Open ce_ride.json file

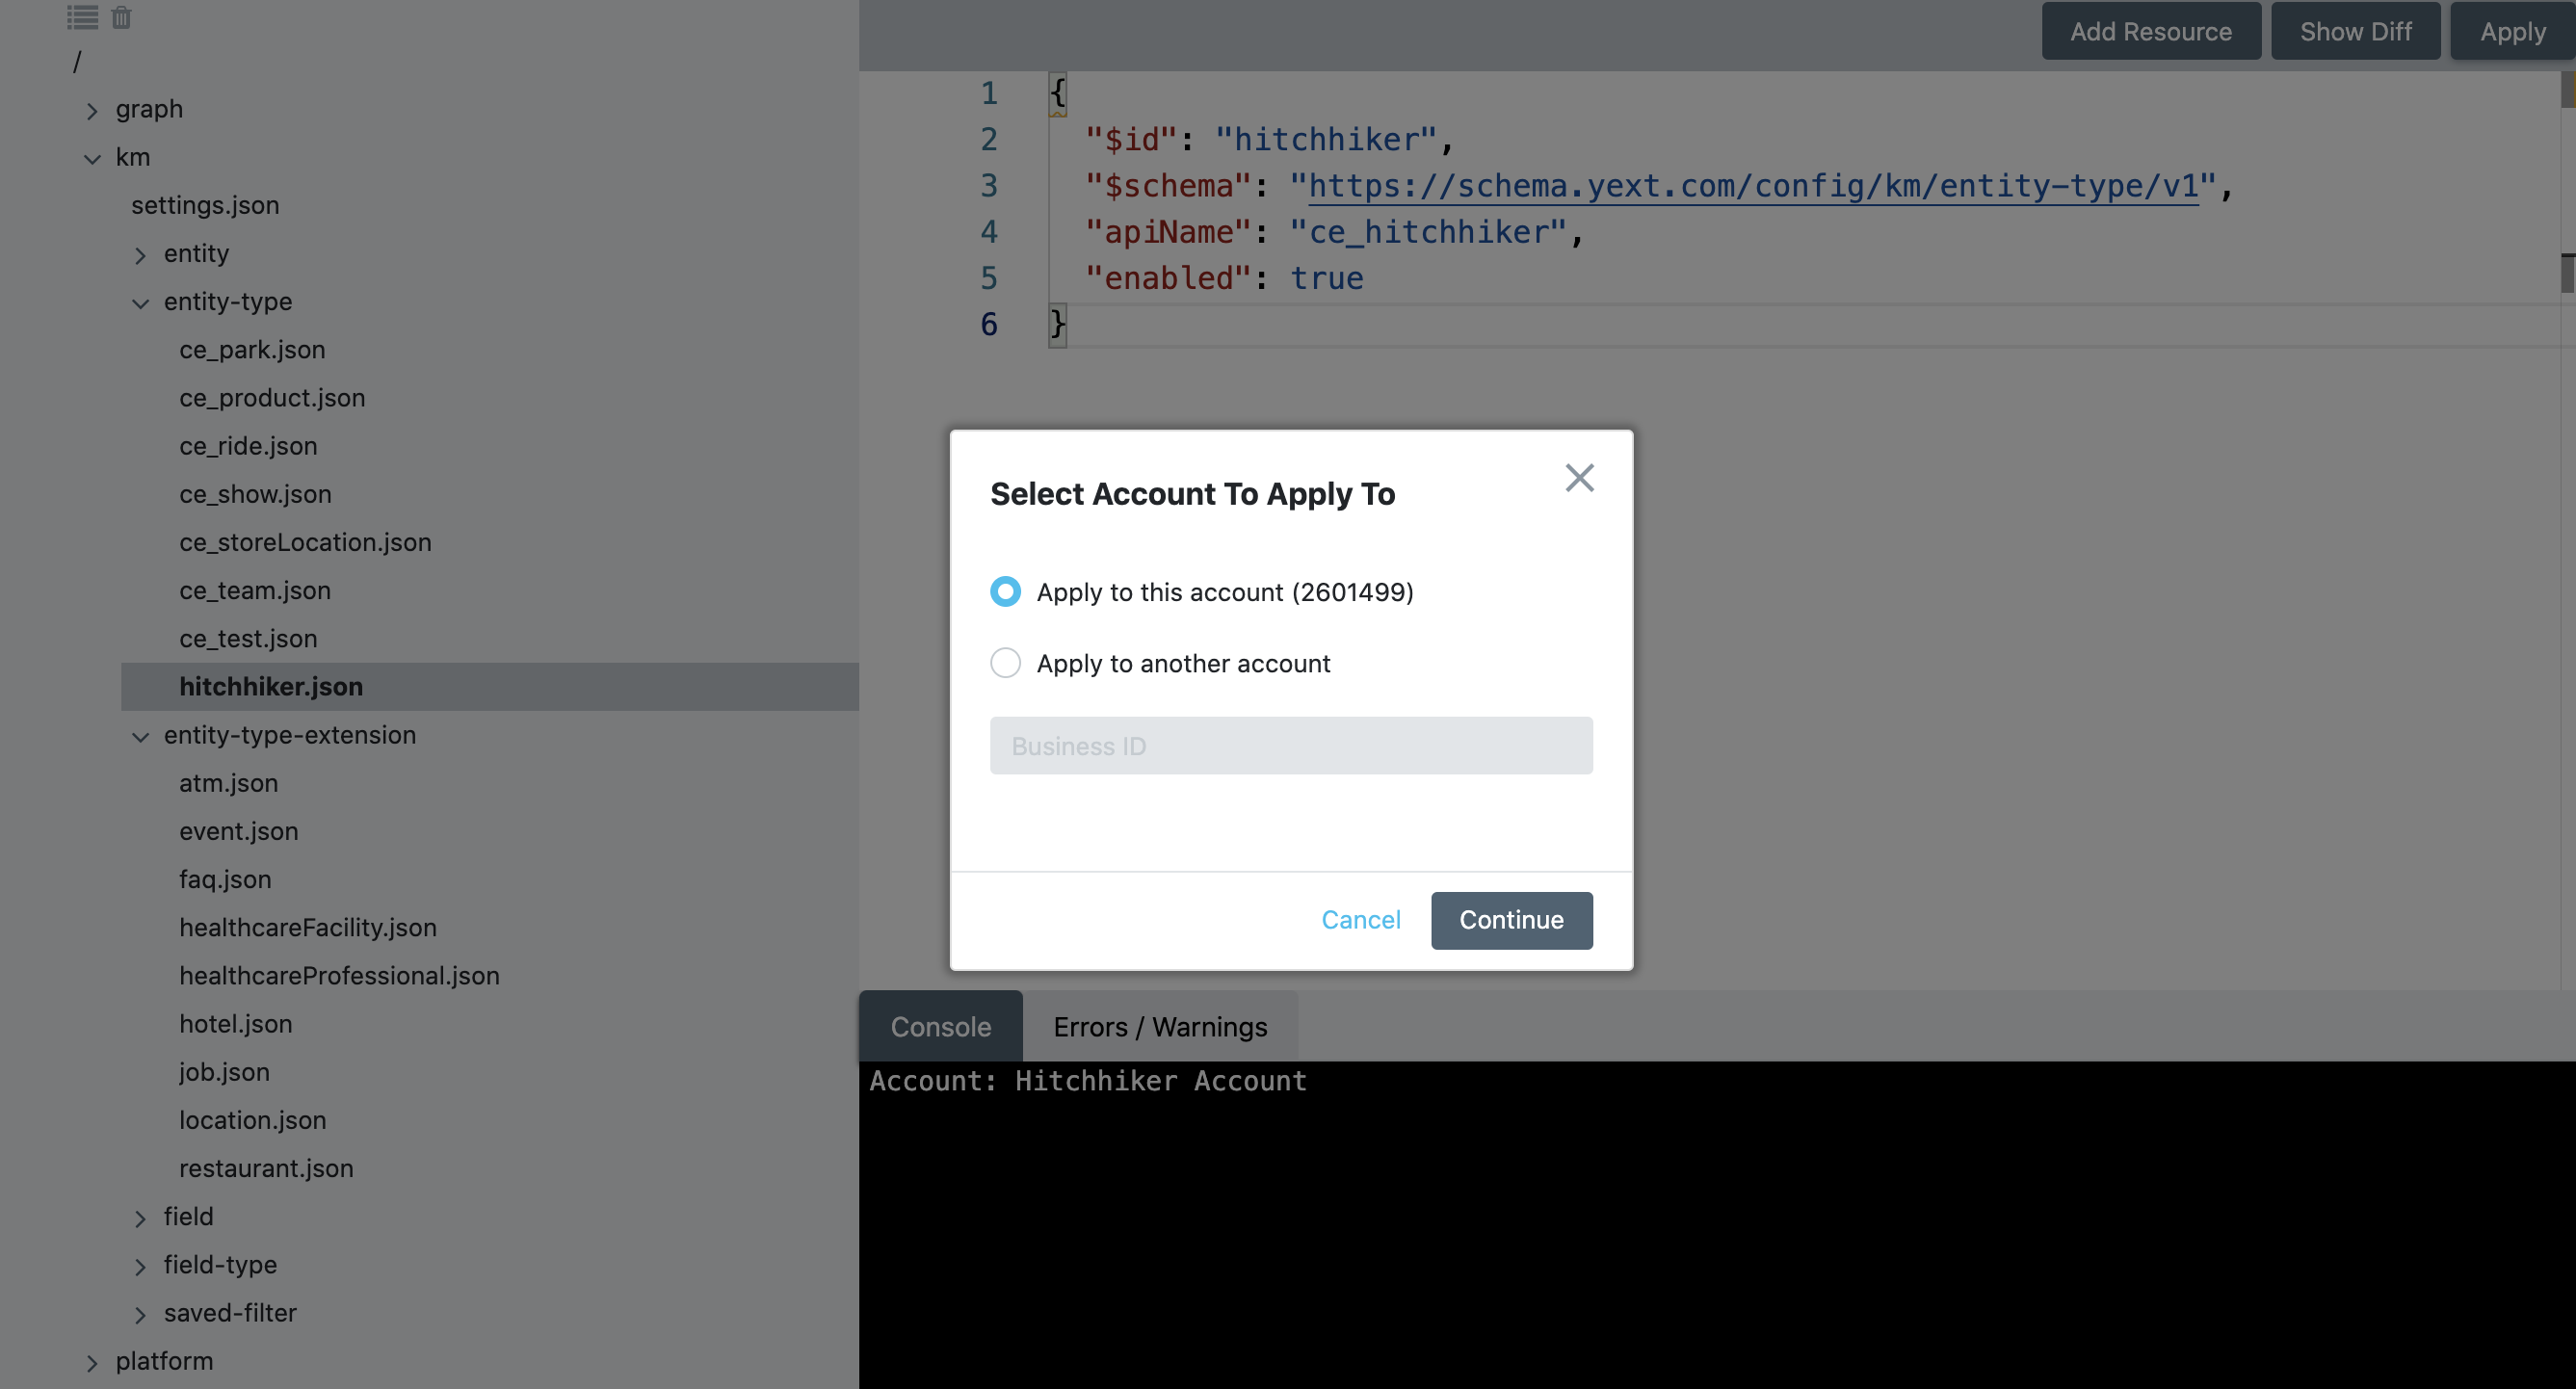tap(248, 446)
